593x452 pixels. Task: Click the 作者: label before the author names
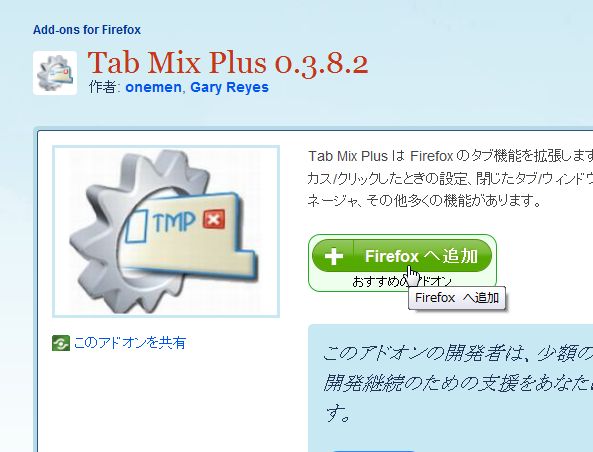[104, 87]
